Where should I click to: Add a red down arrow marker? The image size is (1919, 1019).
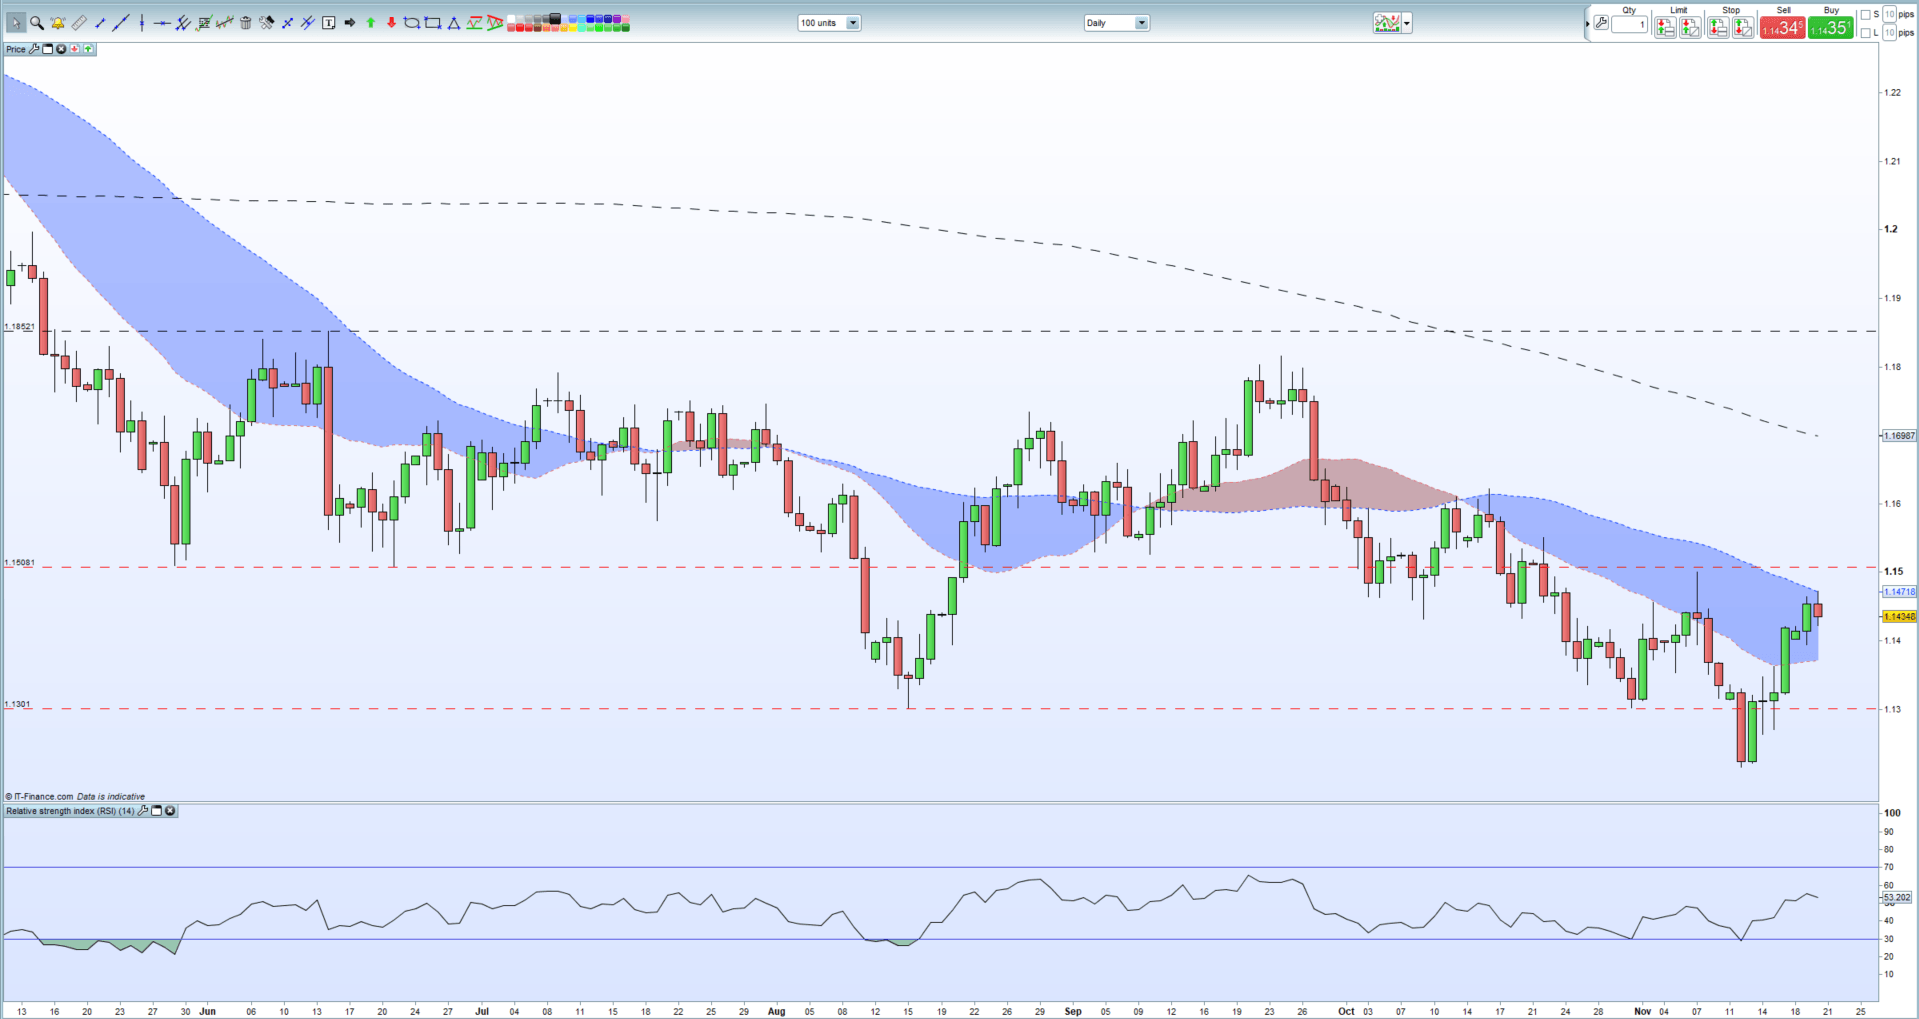click(391, 23)
